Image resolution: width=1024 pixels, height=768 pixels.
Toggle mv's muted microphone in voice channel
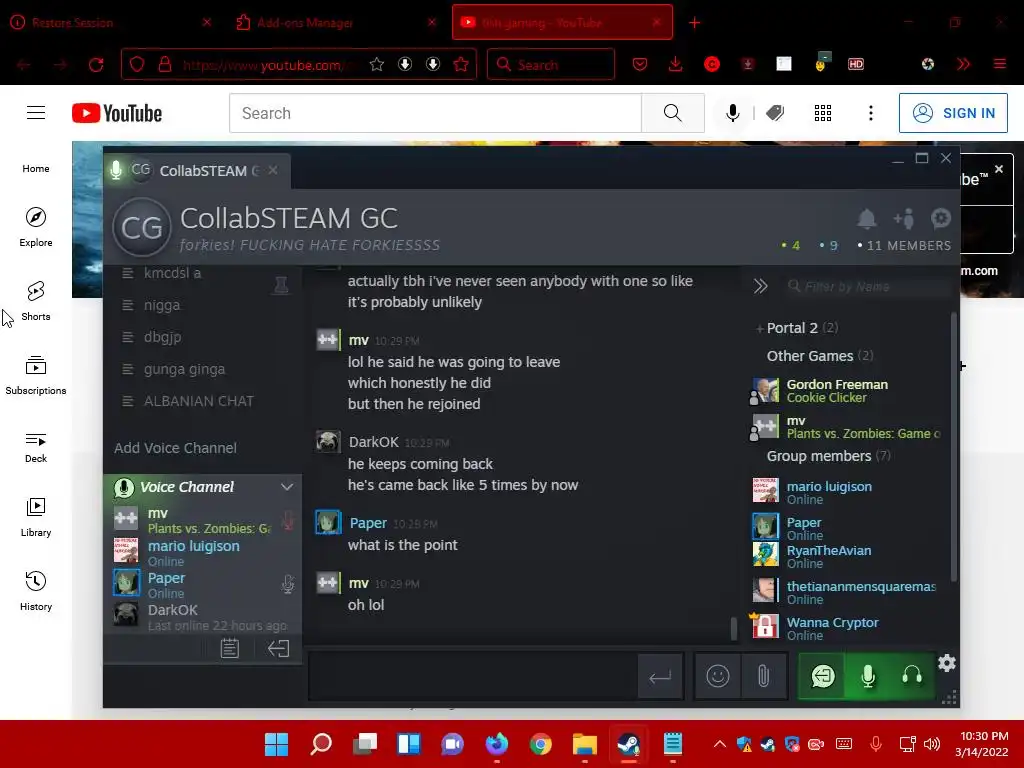[x=287, y=520]
